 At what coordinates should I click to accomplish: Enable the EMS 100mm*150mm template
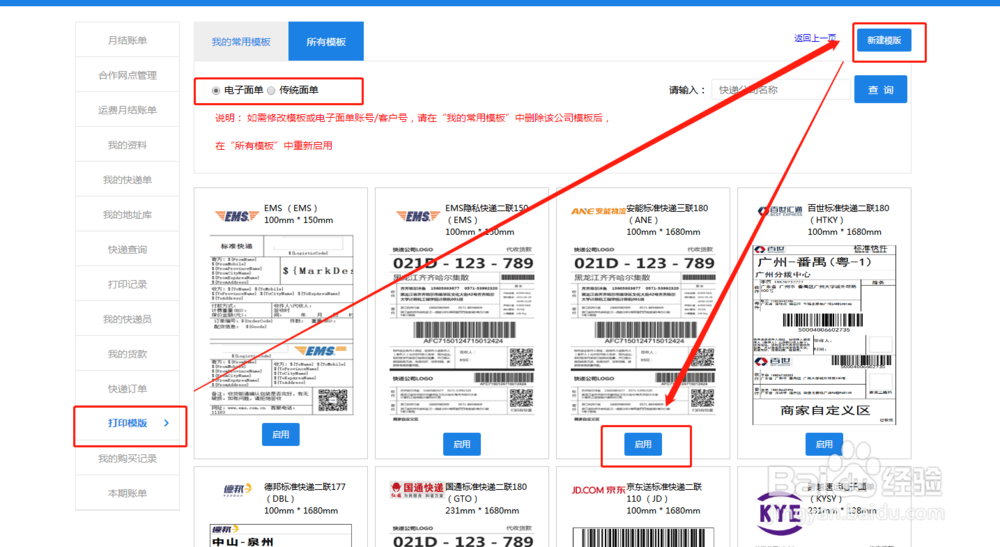point(281,434)
